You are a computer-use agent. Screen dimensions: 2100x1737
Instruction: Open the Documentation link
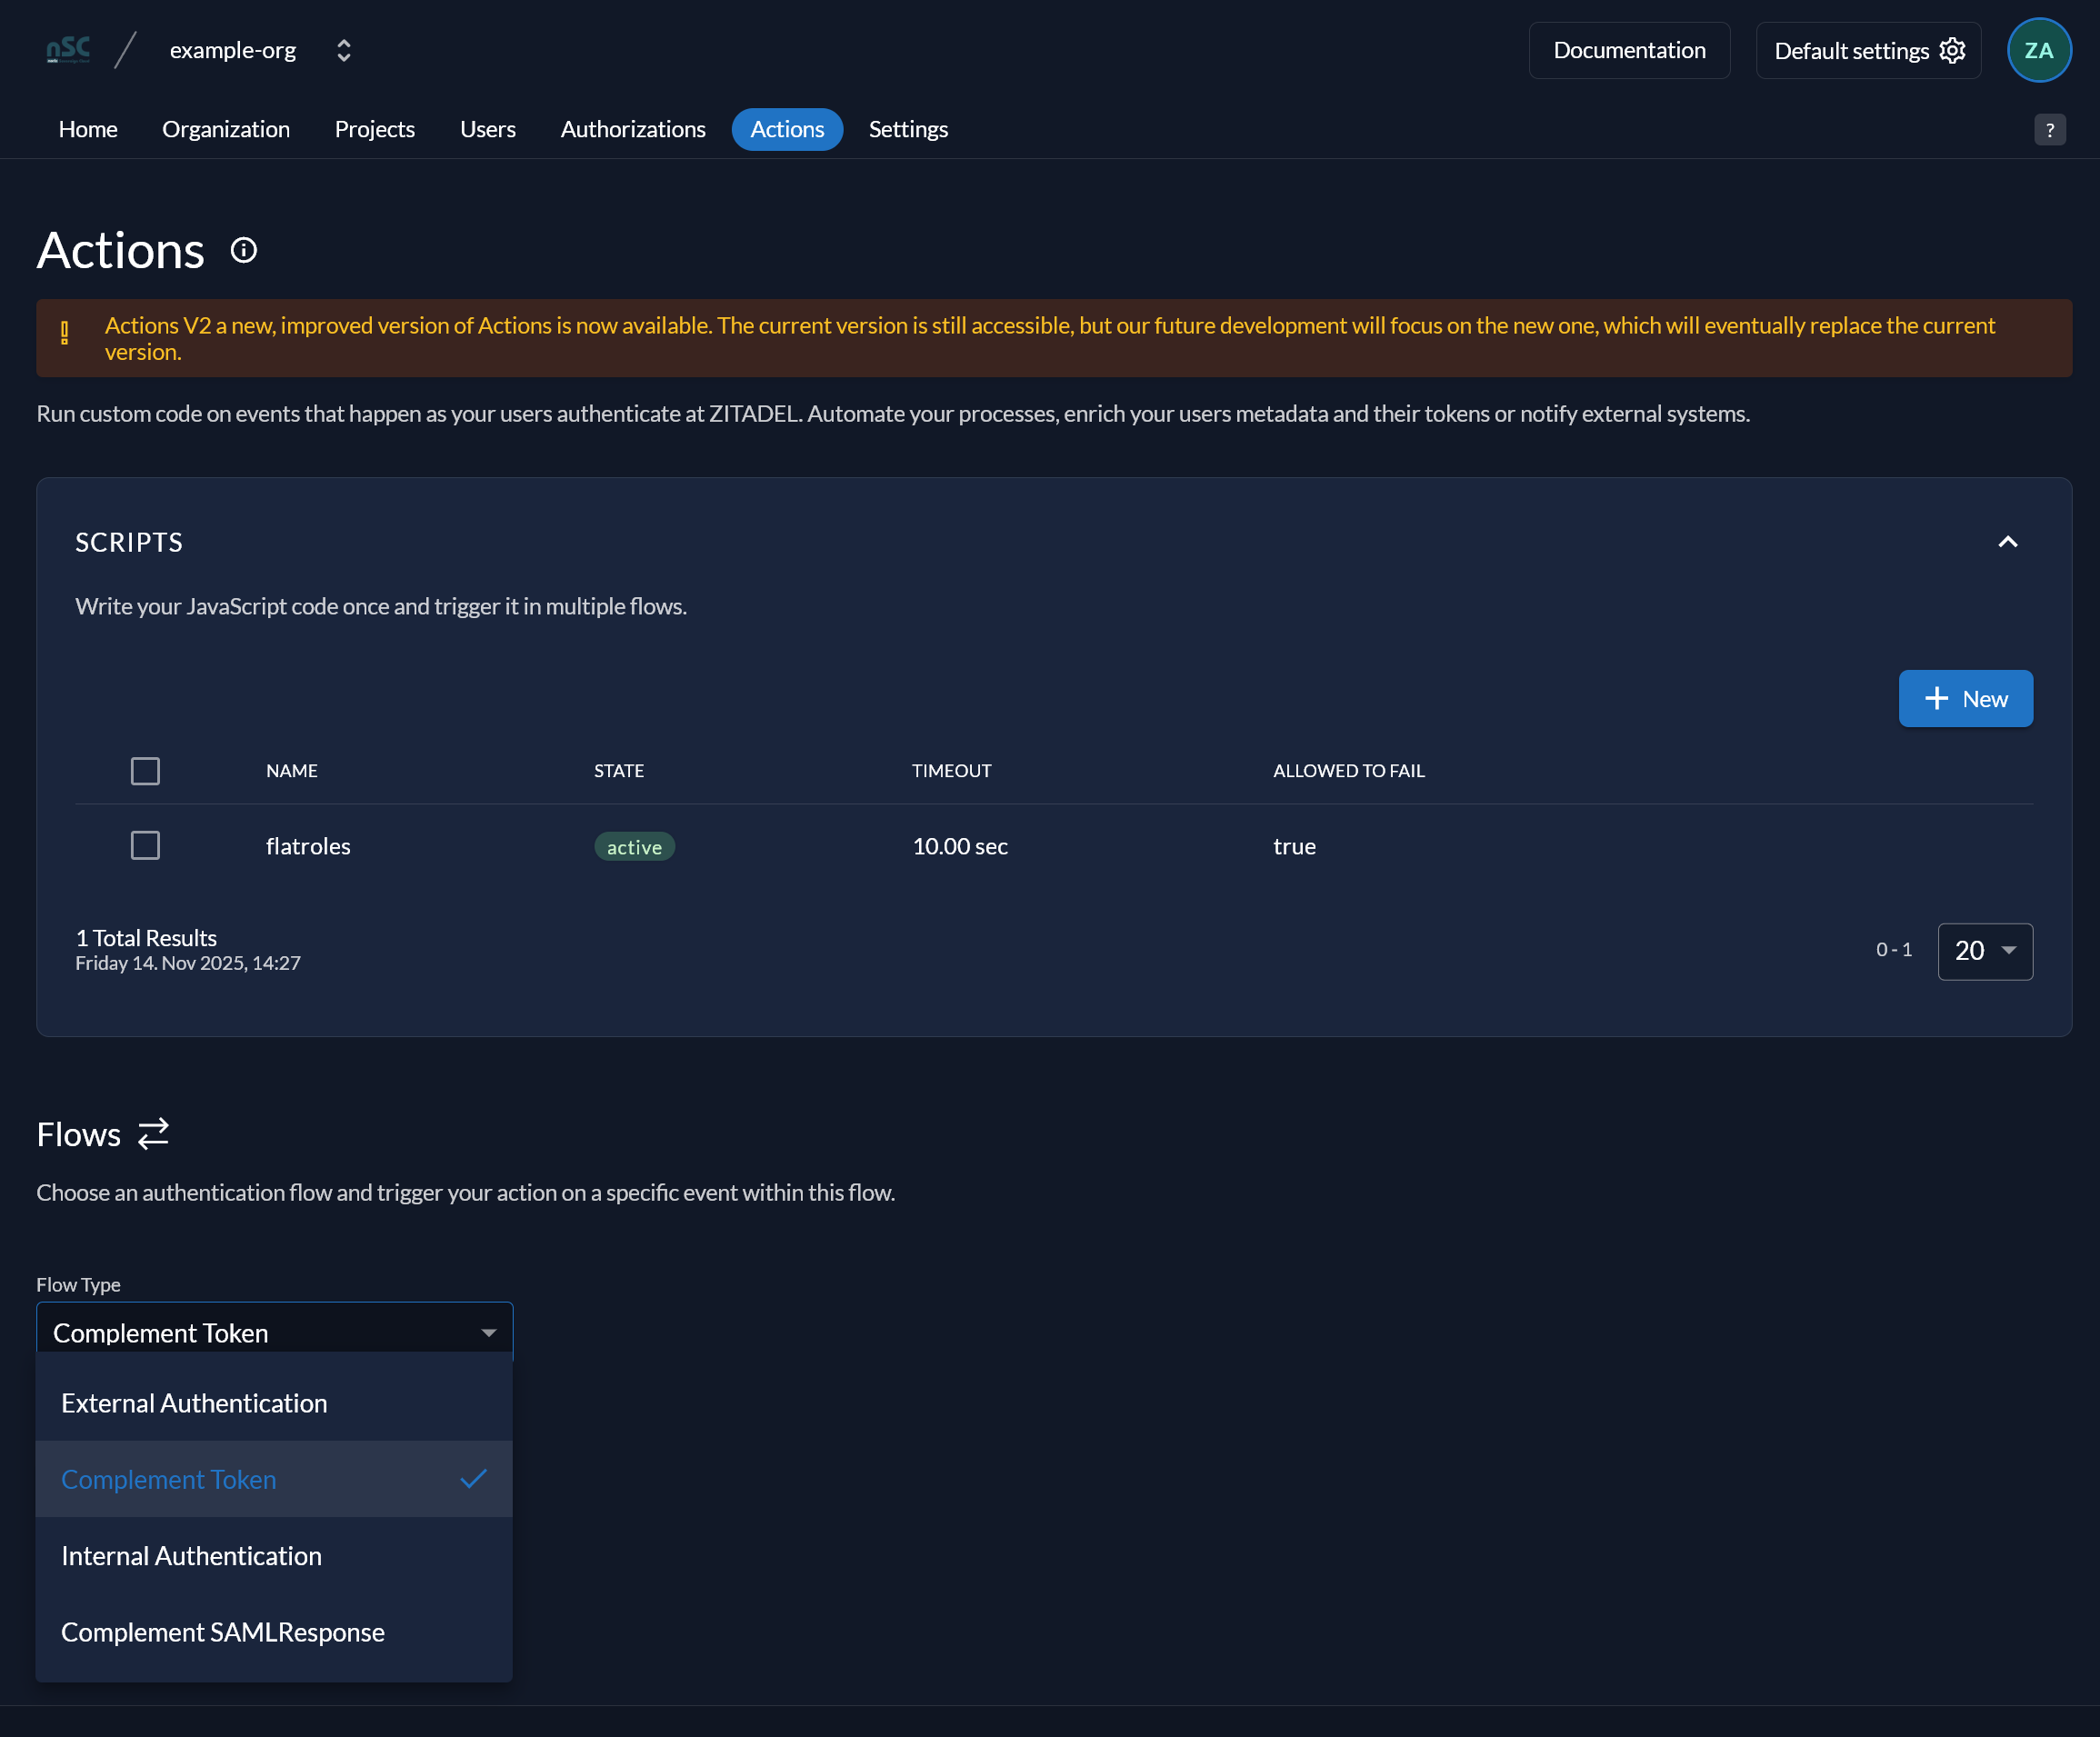(1629, 50)
